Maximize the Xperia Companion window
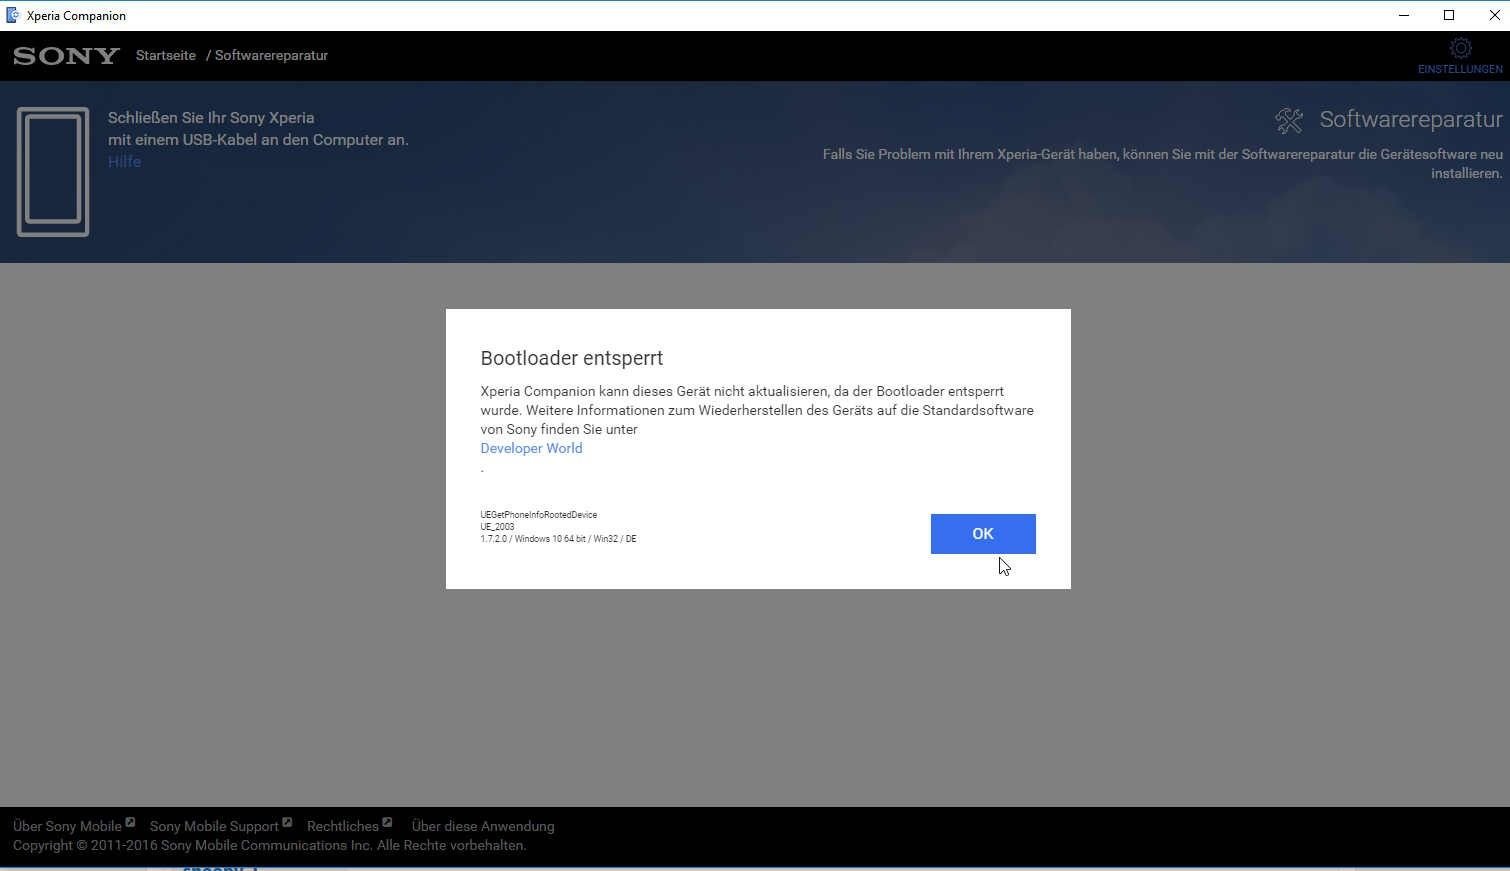Screen dimensions: 1510x871 click(x=1449, y=15)
